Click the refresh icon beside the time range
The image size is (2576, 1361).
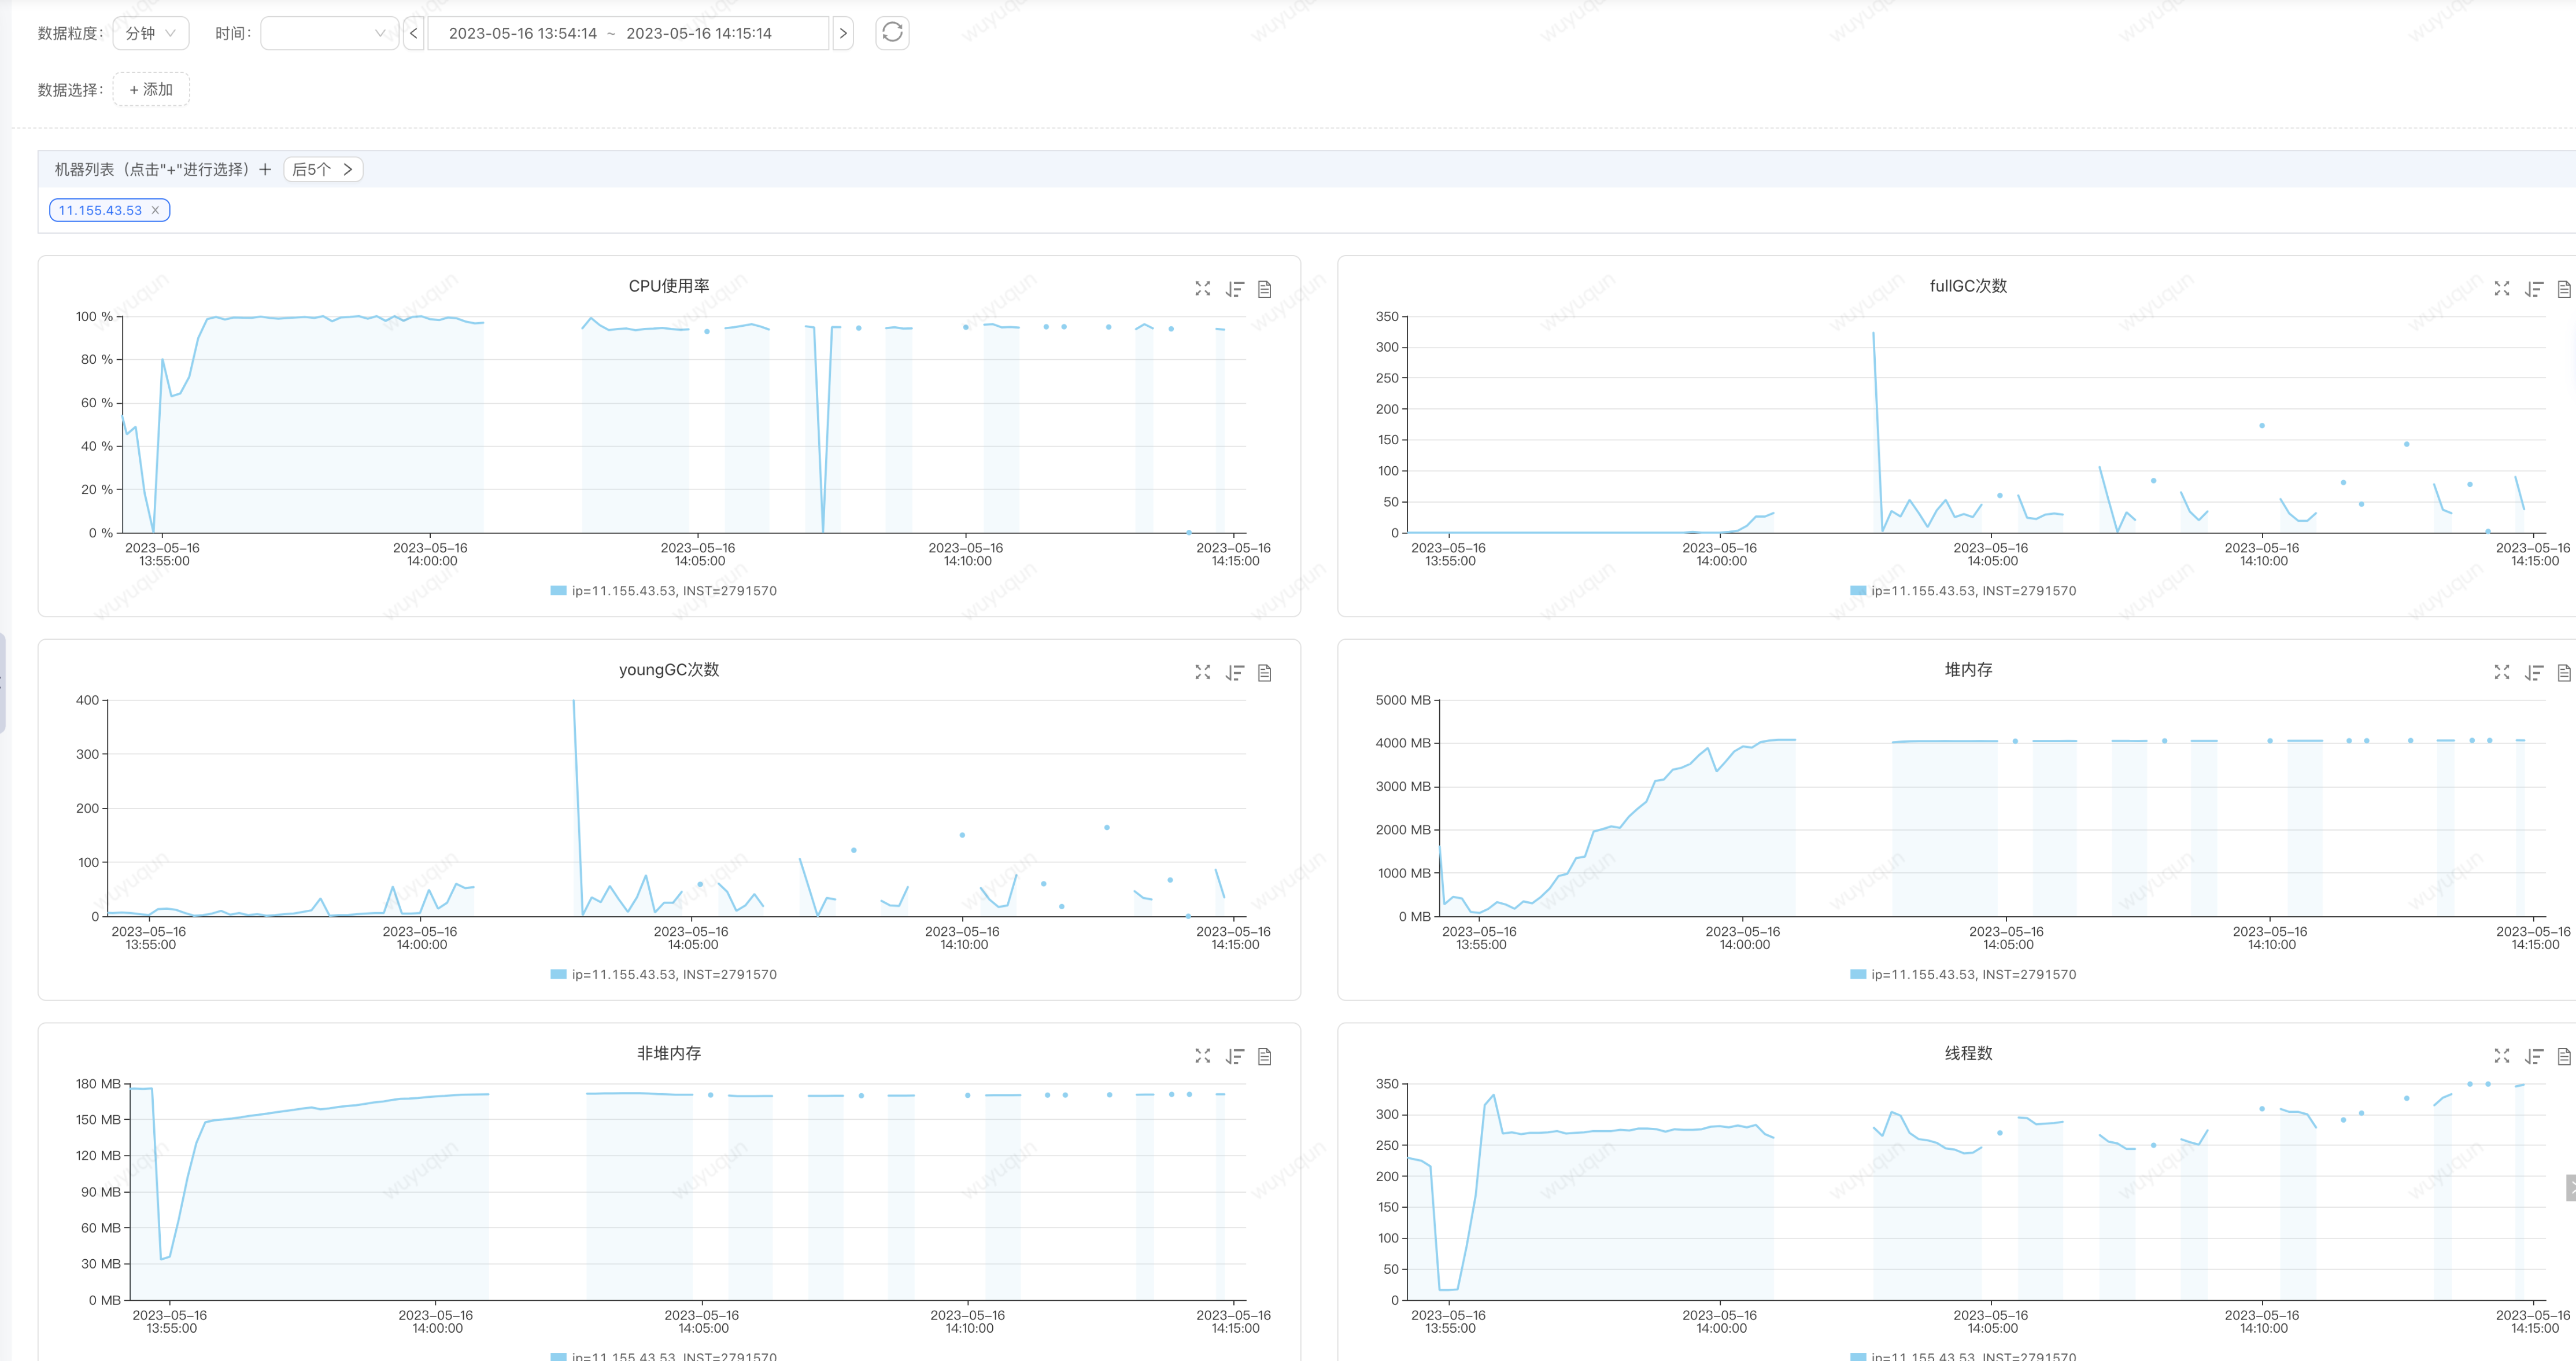892,33
